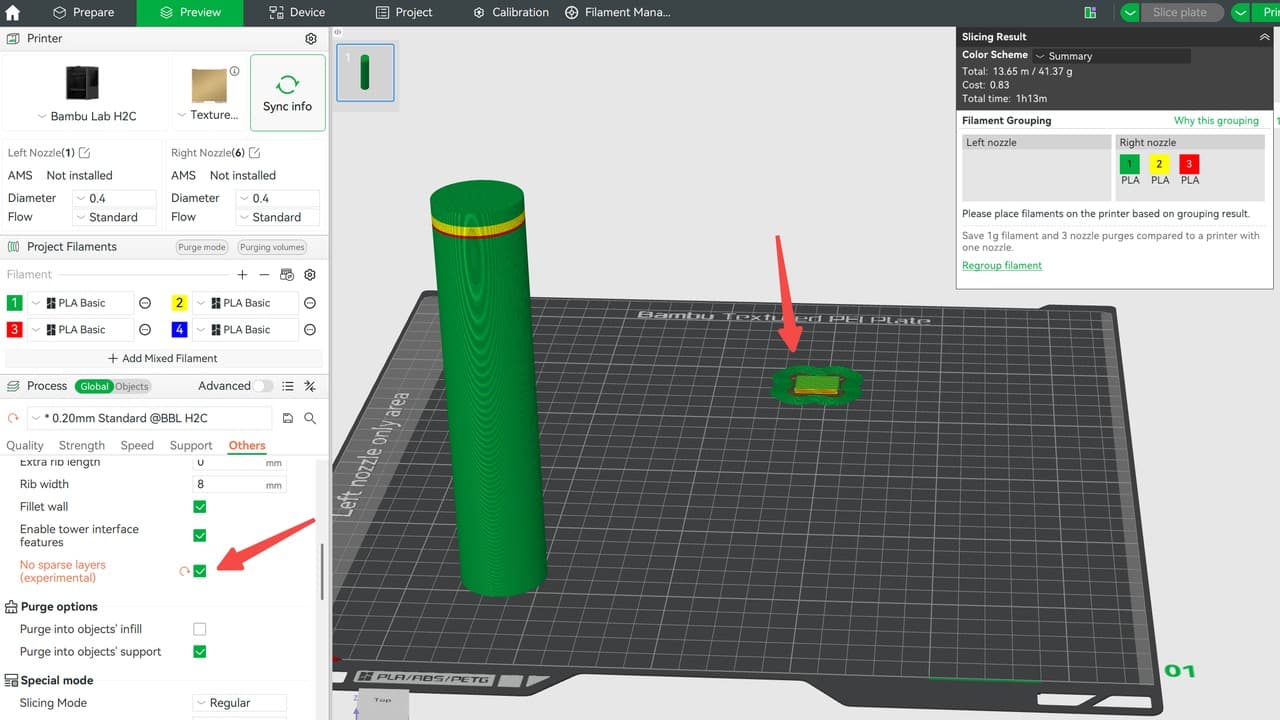The height and width of the screenshot is (720, 1280).
Task: Open Left Nozzle Diameter dropdown
Action: (114, 198)
